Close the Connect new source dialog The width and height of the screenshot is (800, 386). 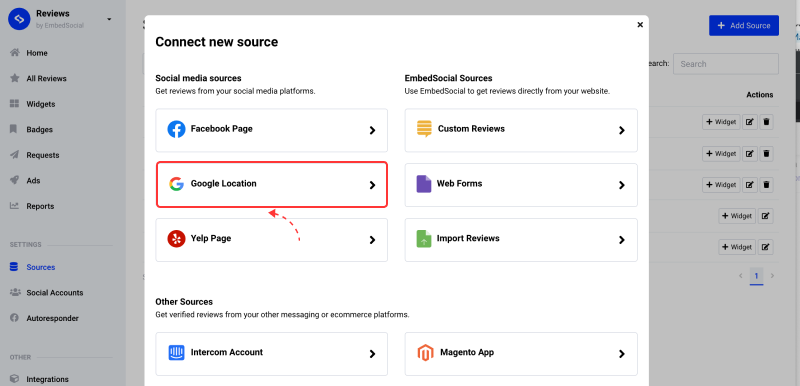click(x=640, y=24)
